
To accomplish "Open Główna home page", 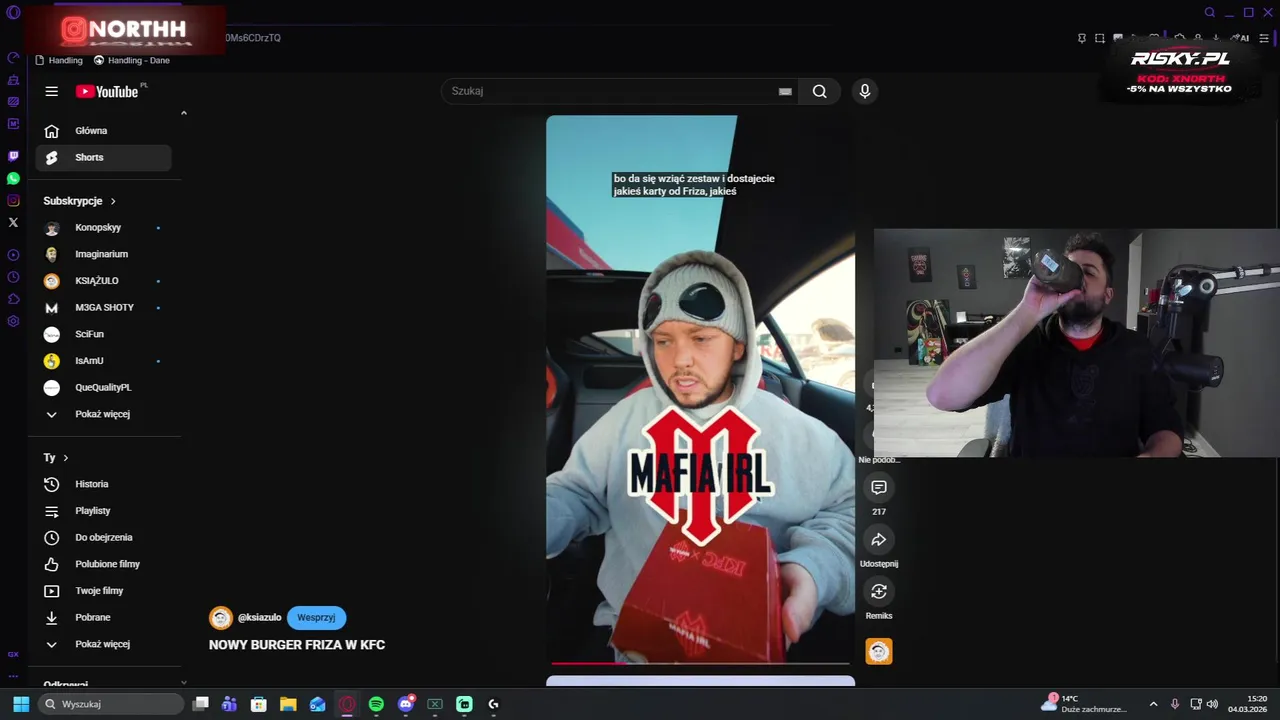I will 104,131.
